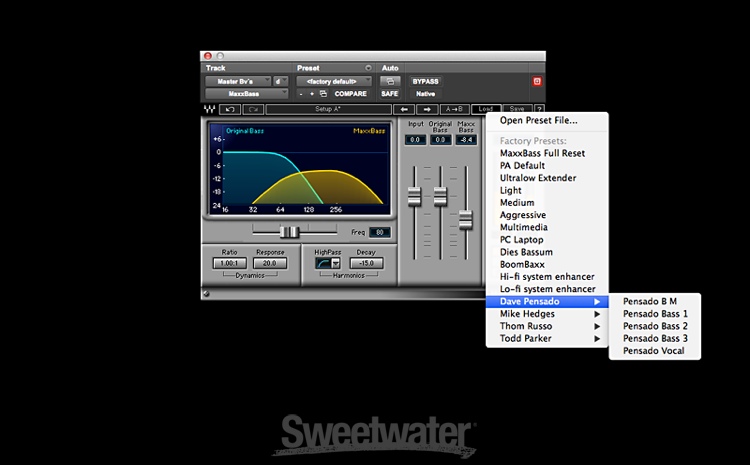Open the Master Bv's track selector
Image resolution: width=750 pixels, height=465 pixels.
point(239,81)
